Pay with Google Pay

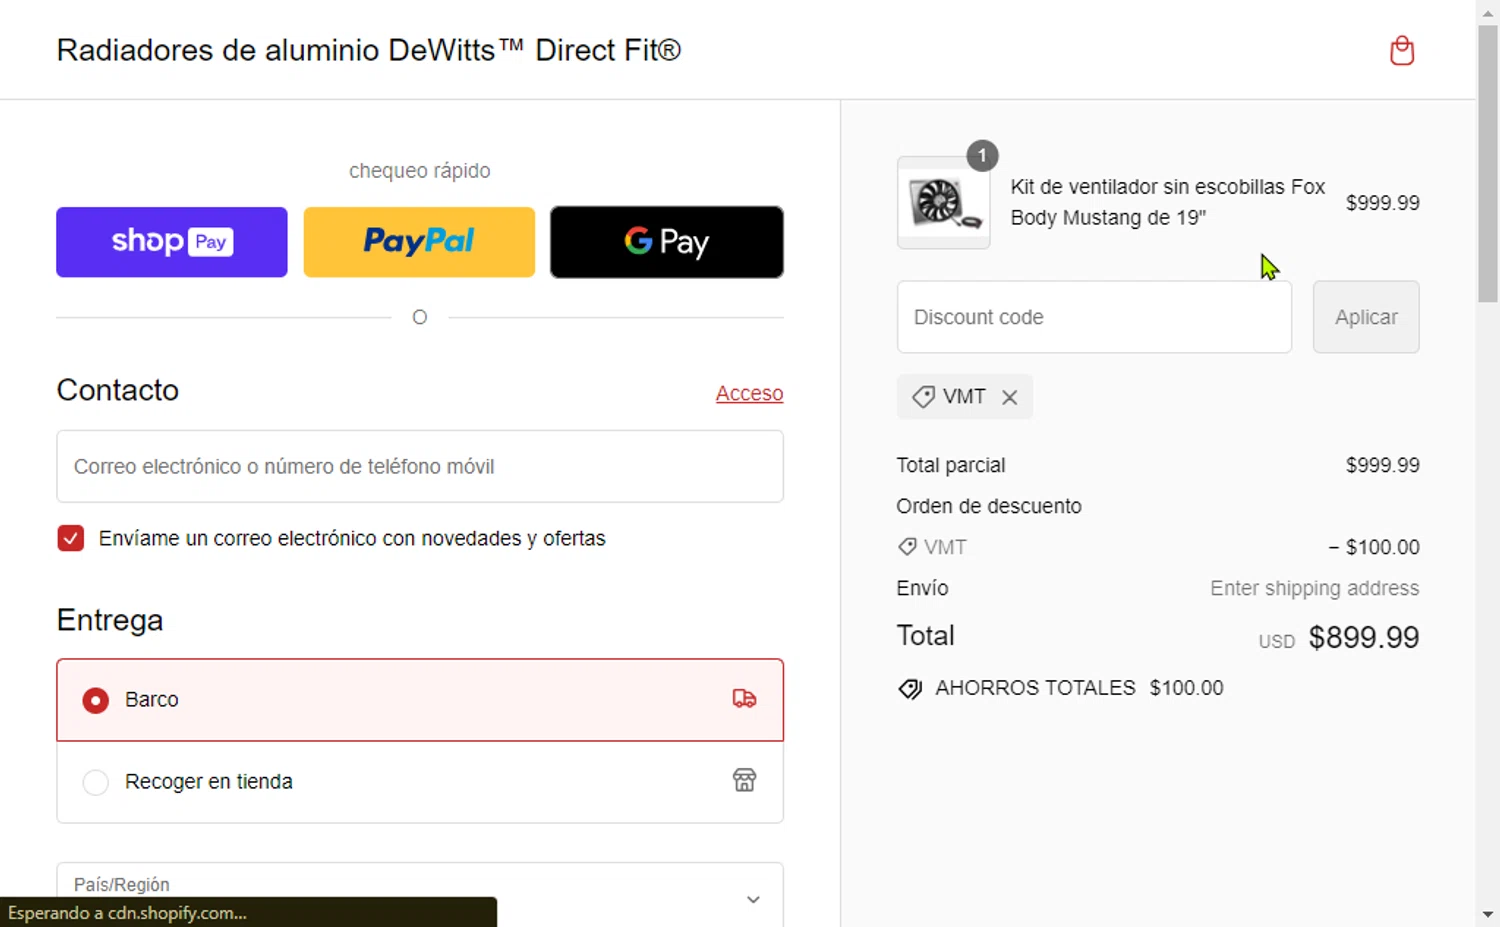coord(667,242)
